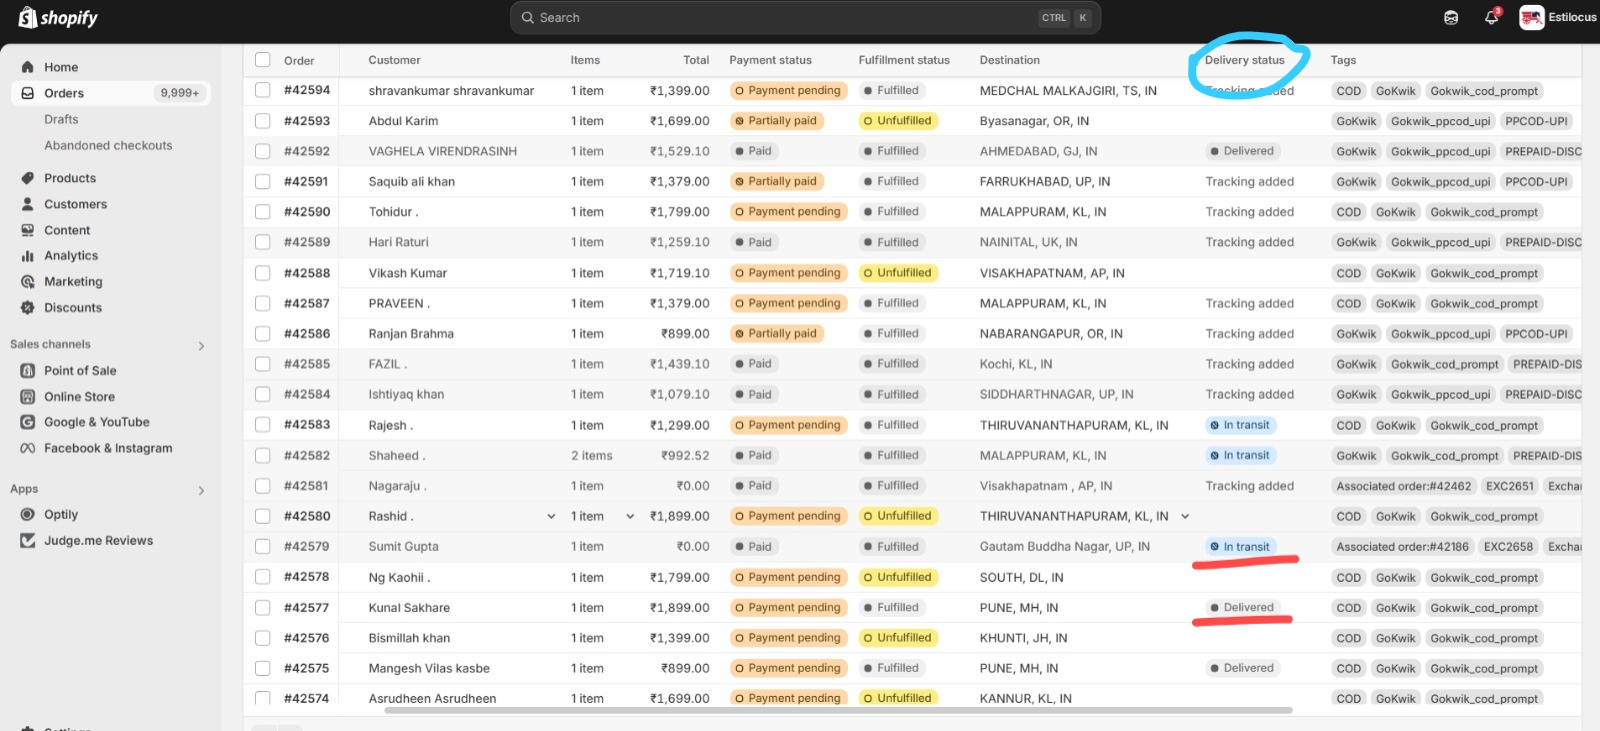1600x731 pixels.
Task: Expand destination dropdown for order #42580
Action: (1185, 516)
